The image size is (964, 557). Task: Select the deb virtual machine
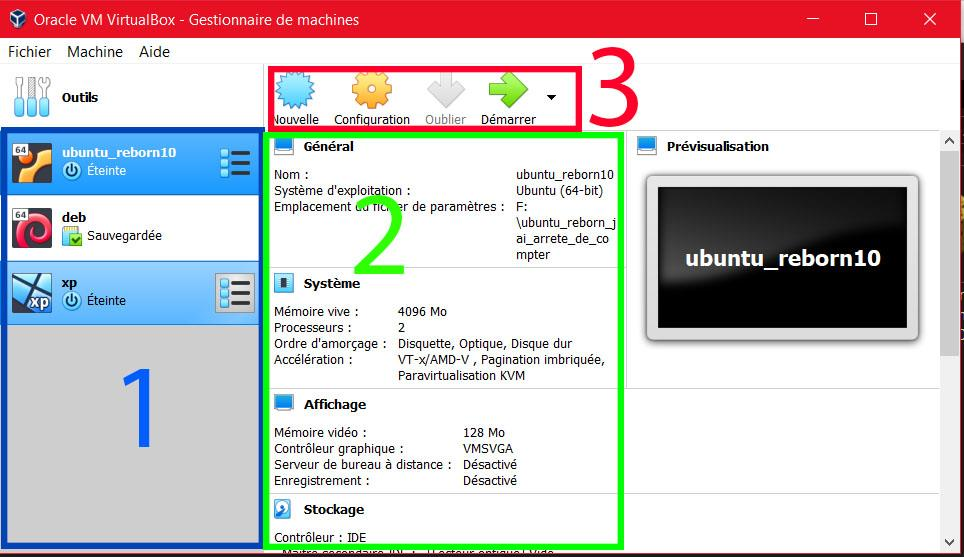[133, 227]
